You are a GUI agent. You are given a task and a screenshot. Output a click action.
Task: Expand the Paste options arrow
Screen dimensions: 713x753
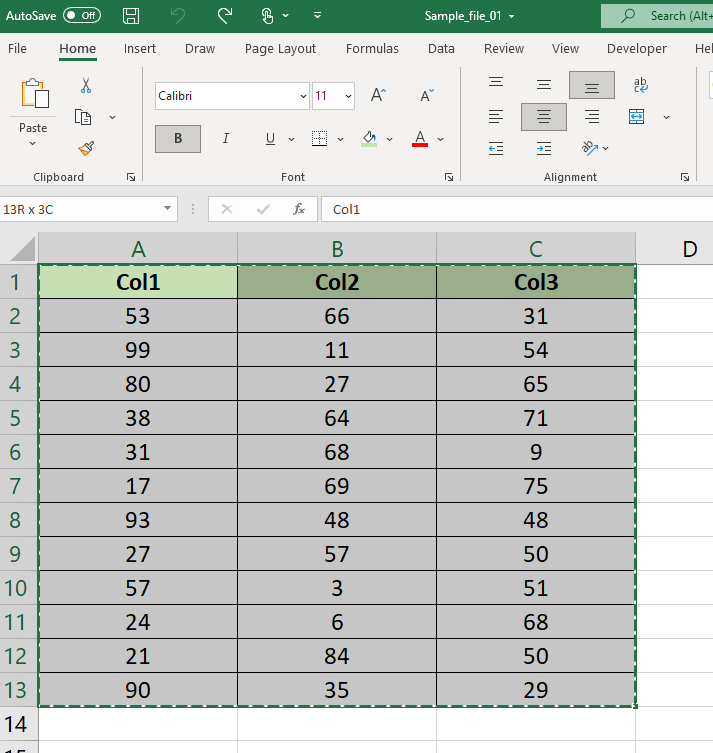pos(33,143)
